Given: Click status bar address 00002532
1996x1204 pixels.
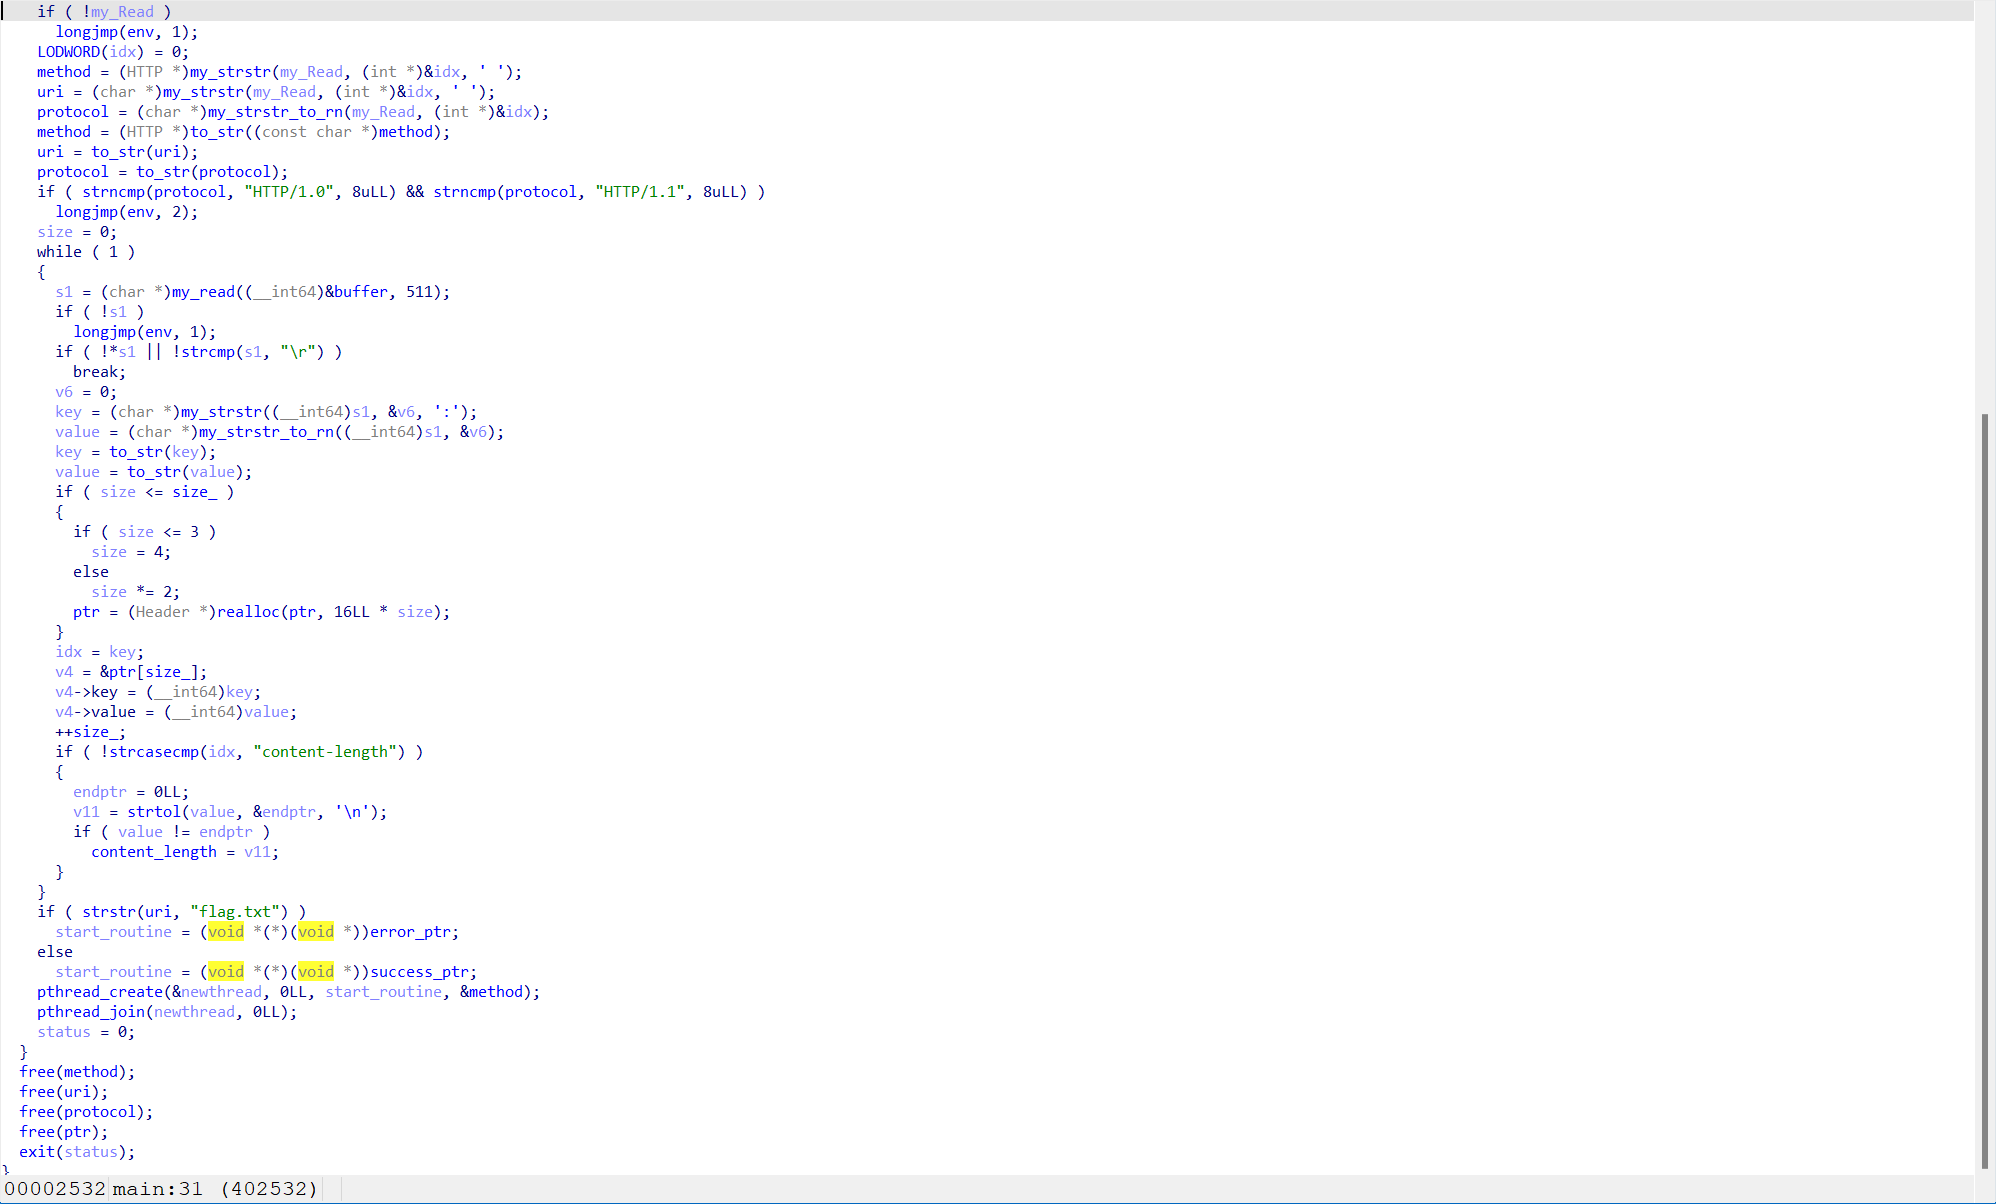Looking at the screenshot, I should (55, 1189).
